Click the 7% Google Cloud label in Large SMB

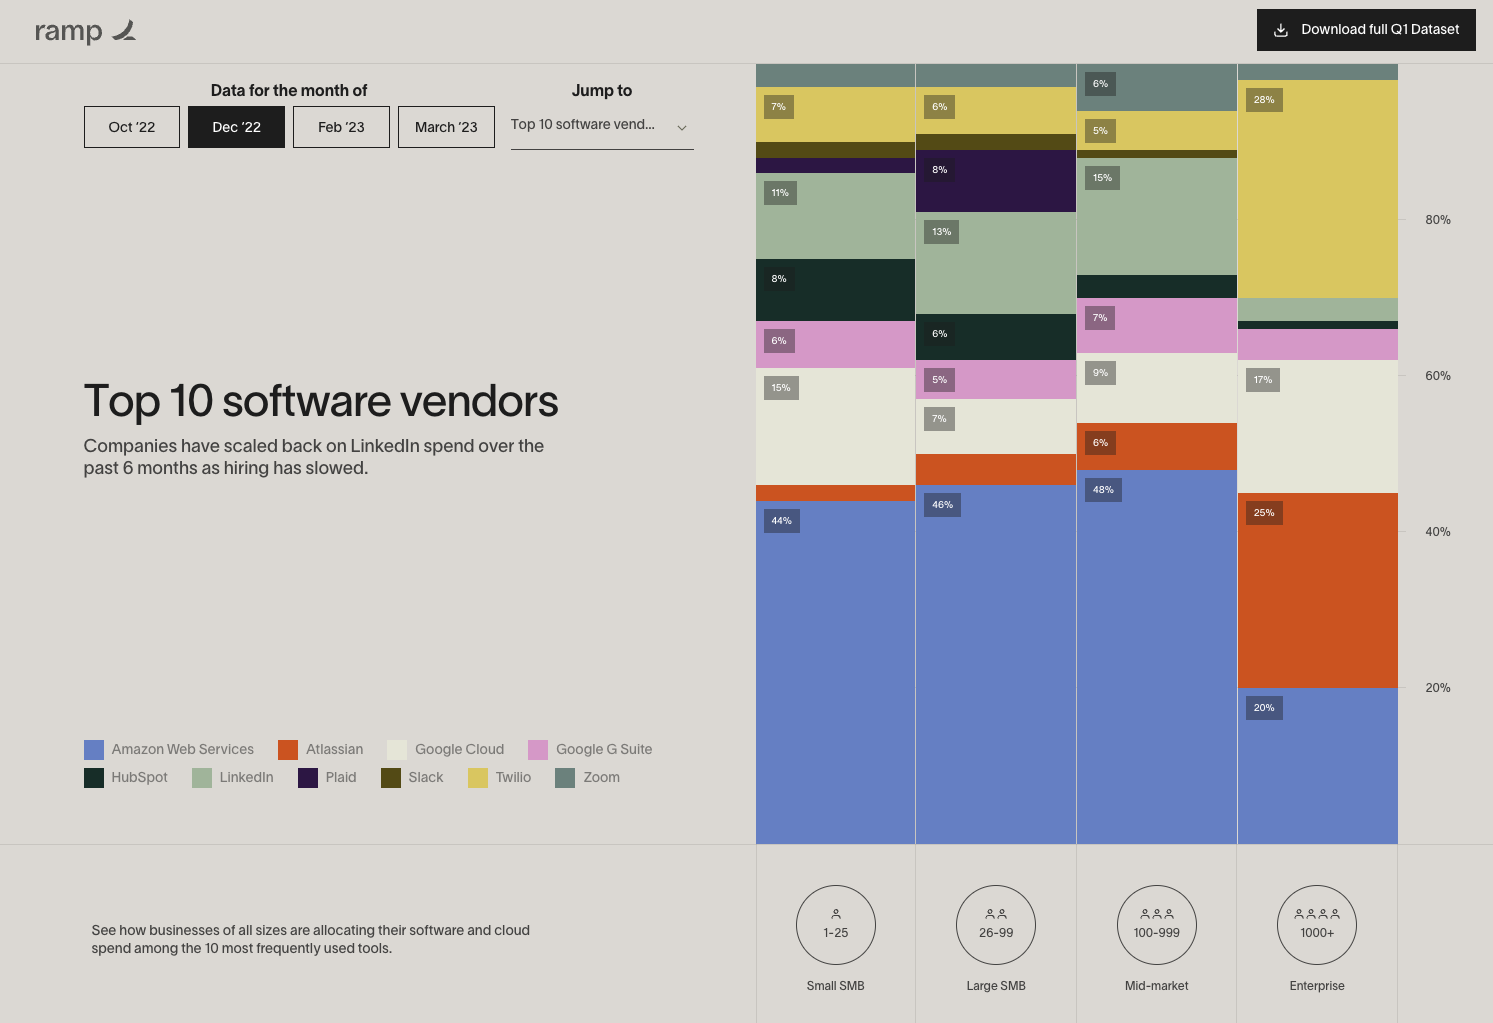coord(940,419)
